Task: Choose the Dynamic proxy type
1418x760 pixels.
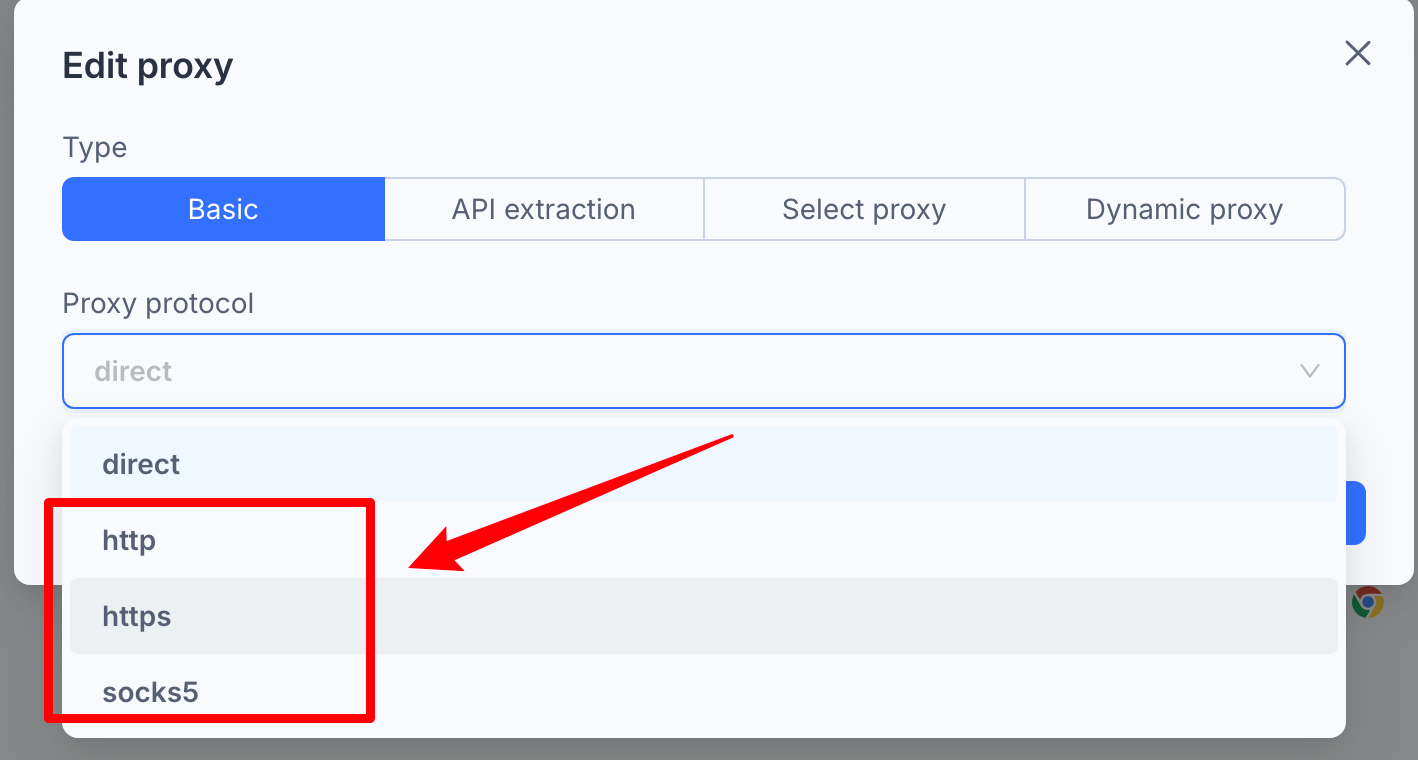Action: [1185, 209]
